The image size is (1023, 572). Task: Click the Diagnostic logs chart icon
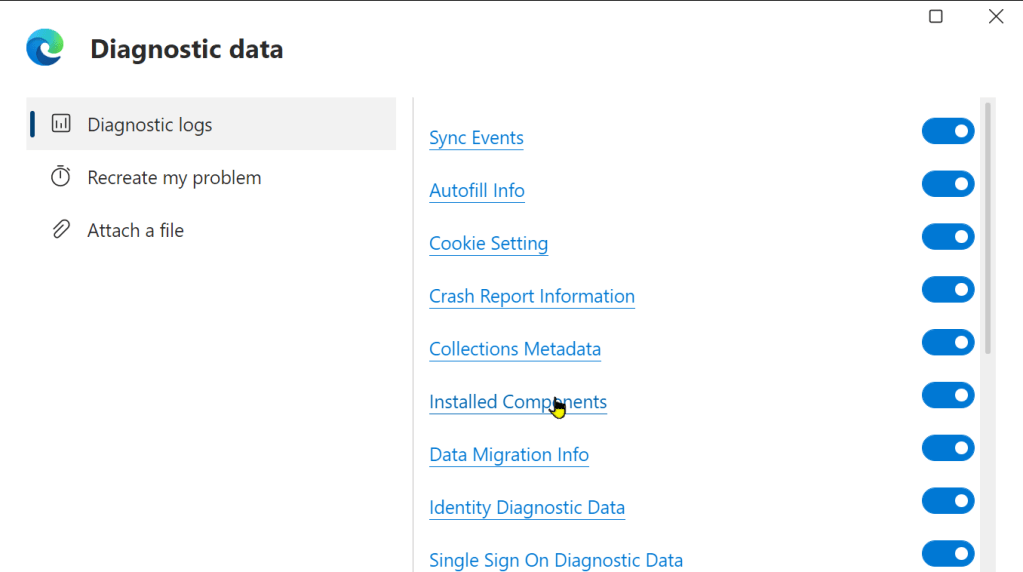pos(61,124)
